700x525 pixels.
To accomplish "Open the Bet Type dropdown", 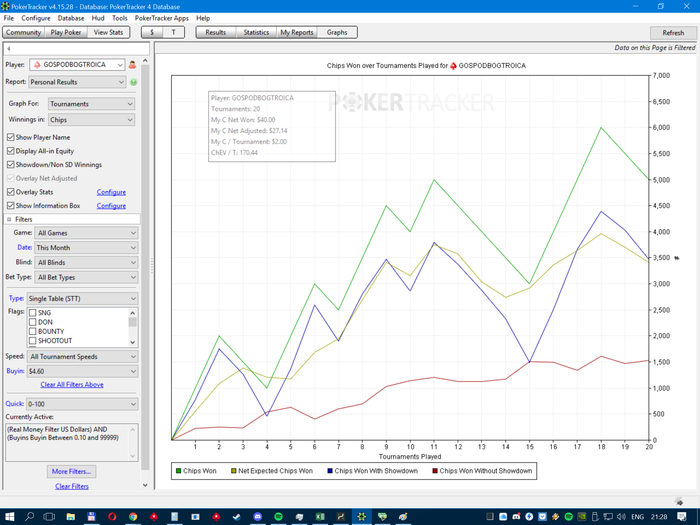I will point(87,277).
